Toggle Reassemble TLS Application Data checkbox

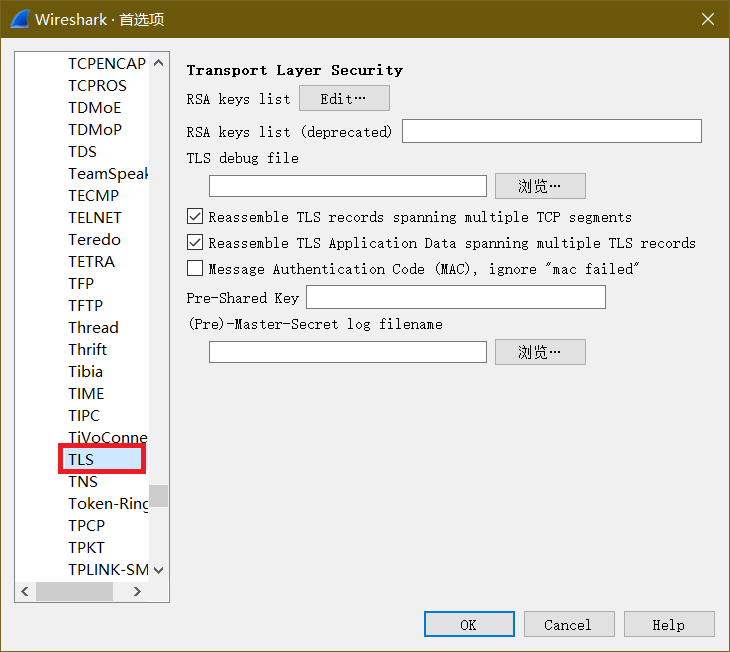[195, 243]
